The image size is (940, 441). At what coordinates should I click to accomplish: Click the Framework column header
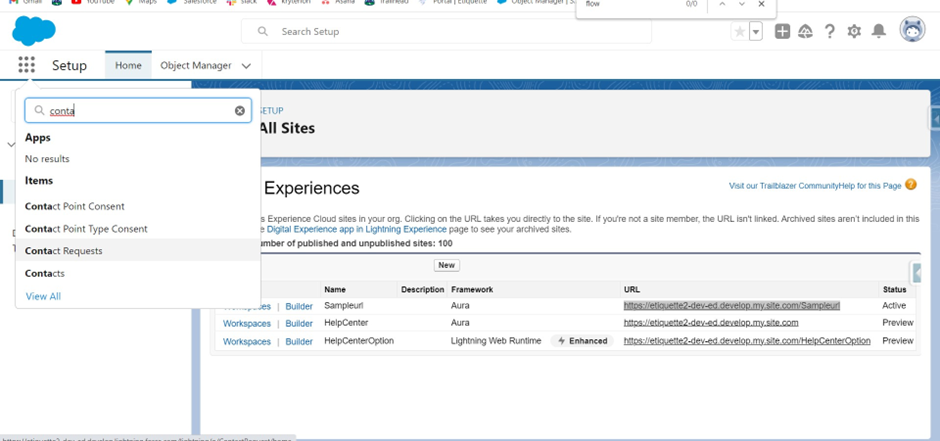[472, 289]
